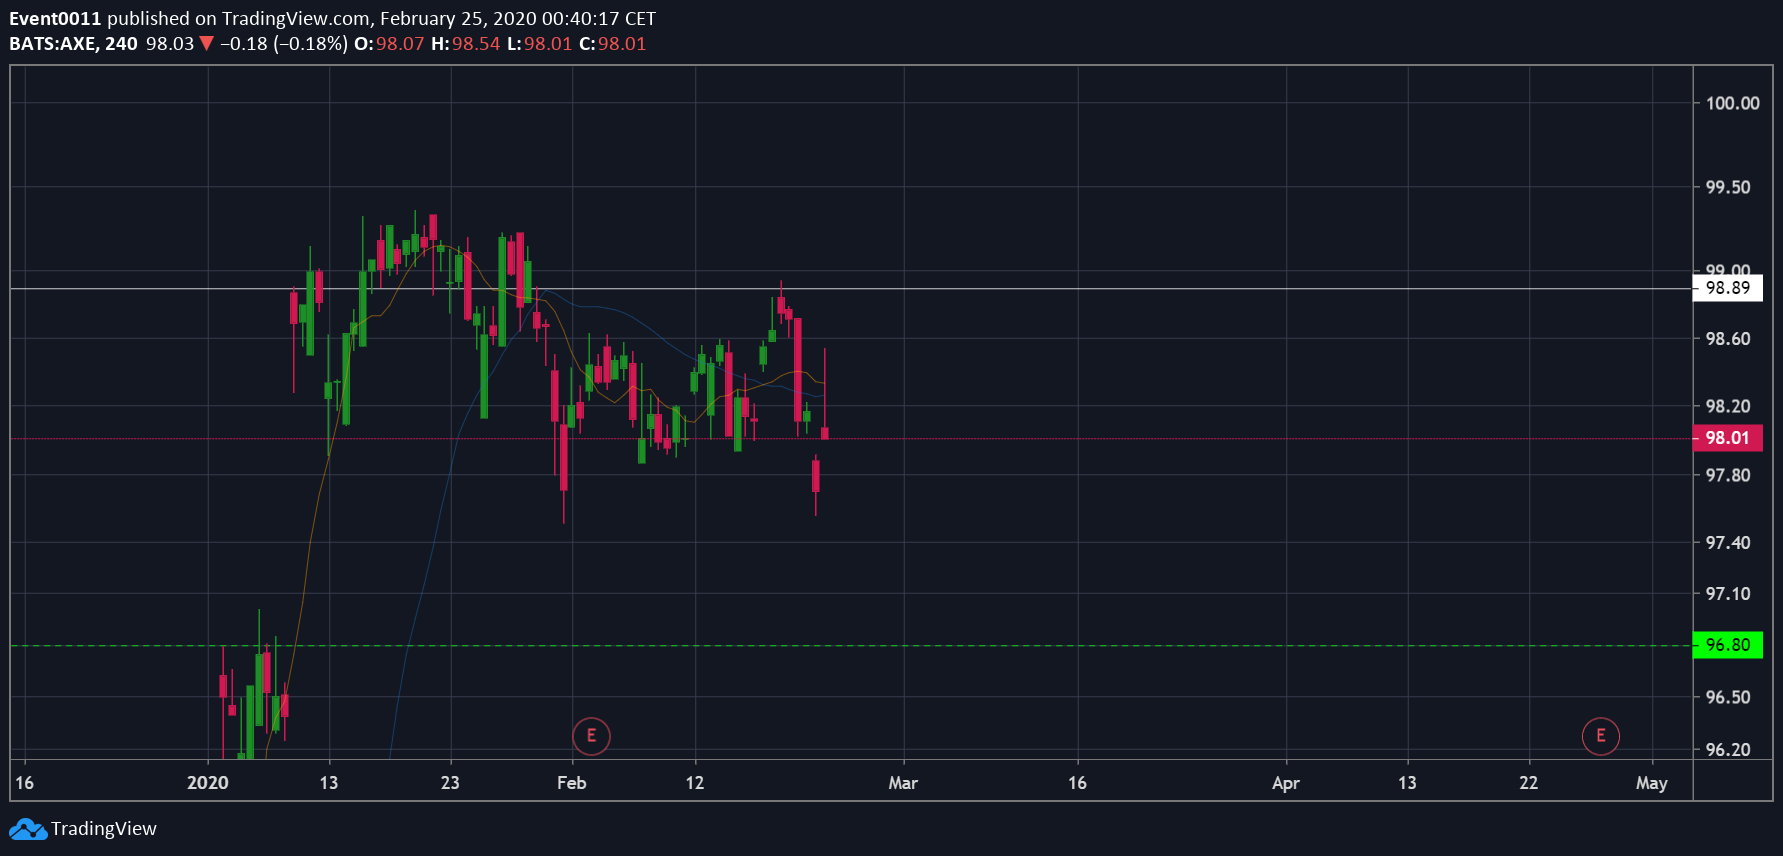Click the BATS:AXE, 240 symbol title
The height and width of the screenshot is (856, 1783).
click(73, 44)
